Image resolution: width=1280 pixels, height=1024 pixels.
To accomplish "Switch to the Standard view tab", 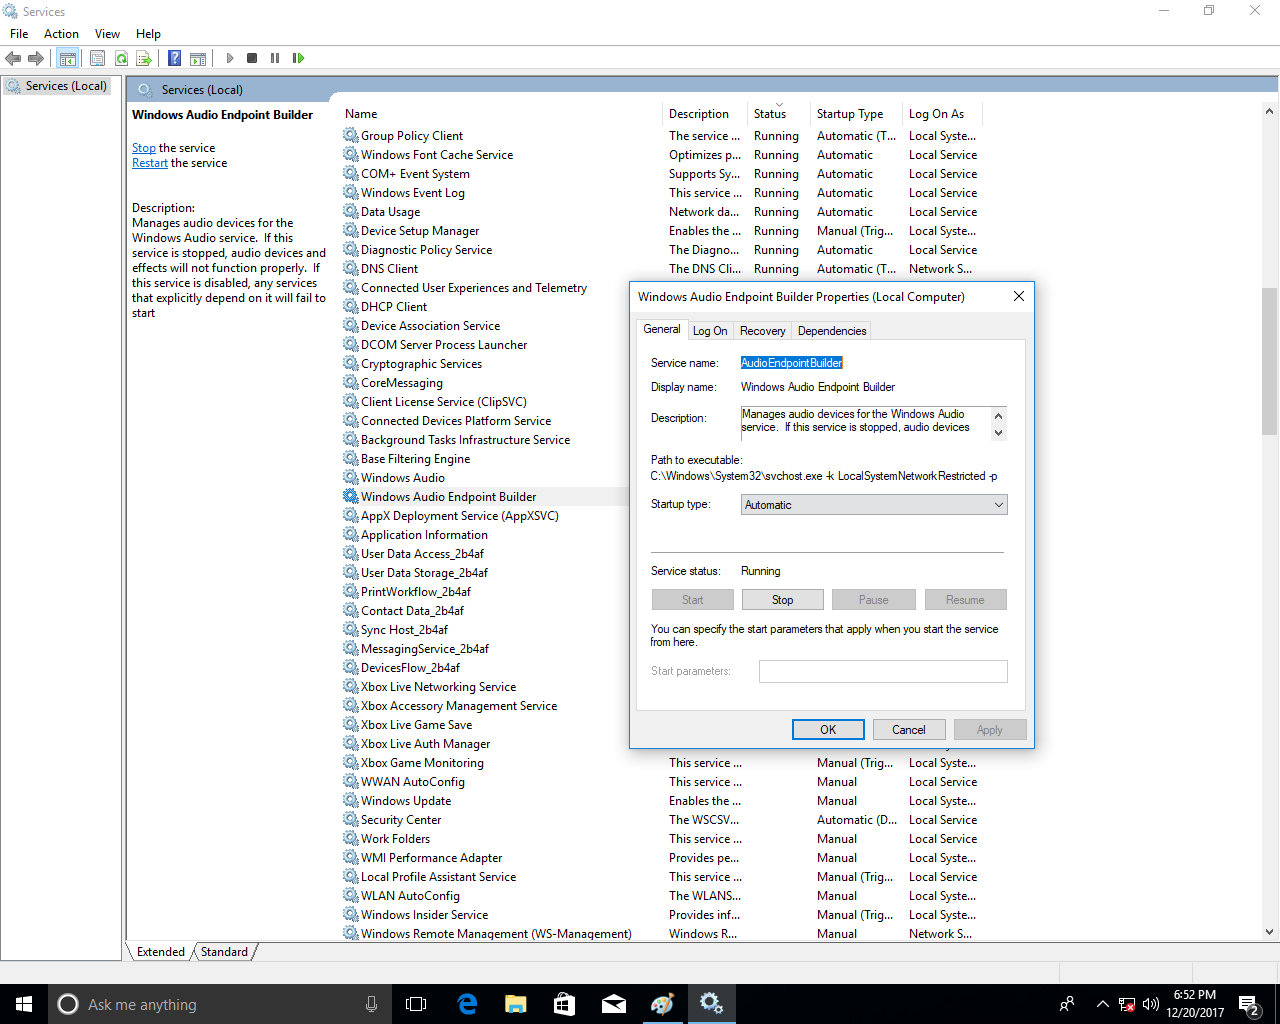I will tap(224, 952).
